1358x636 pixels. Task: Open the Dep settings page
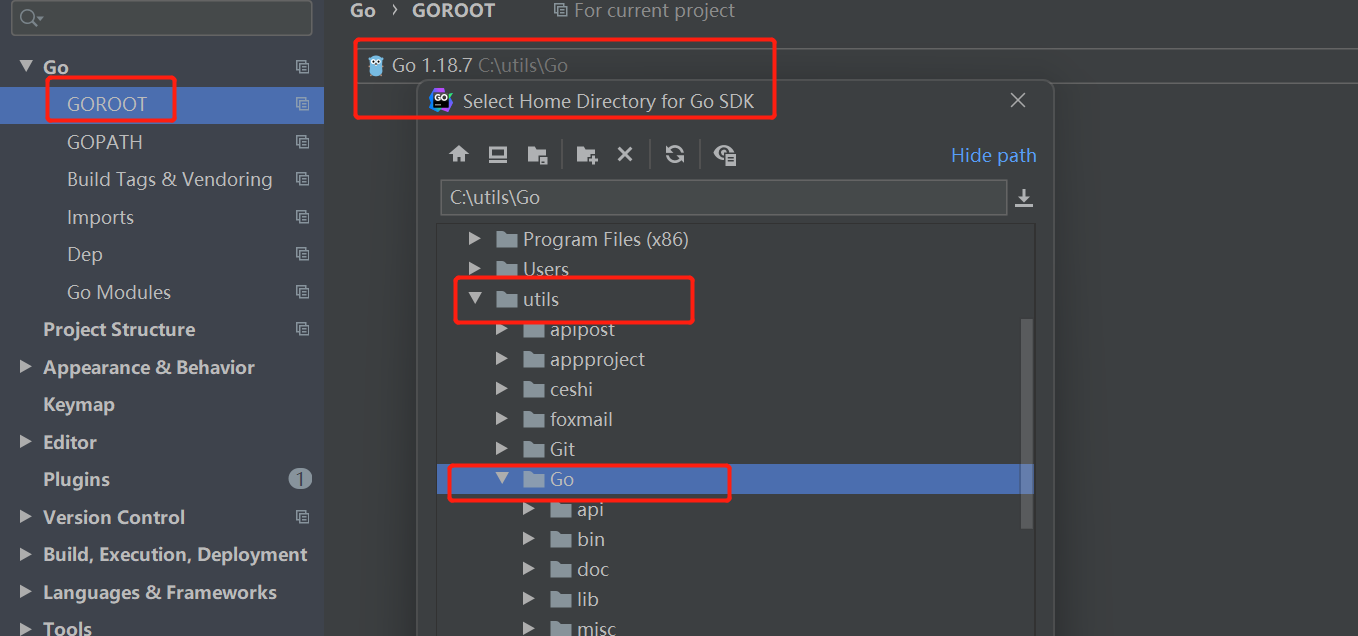(85, 254)
